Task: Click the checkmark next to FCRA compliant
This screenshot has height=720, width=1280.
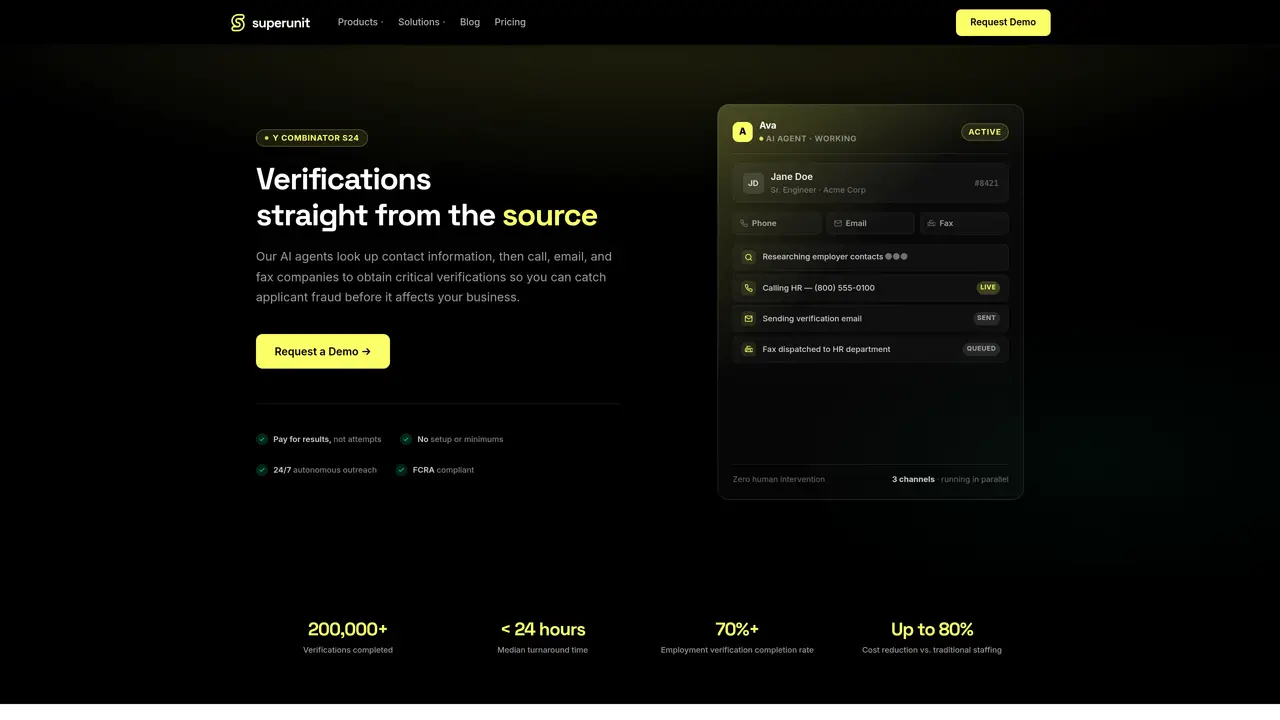Action: tap(402, 470)
